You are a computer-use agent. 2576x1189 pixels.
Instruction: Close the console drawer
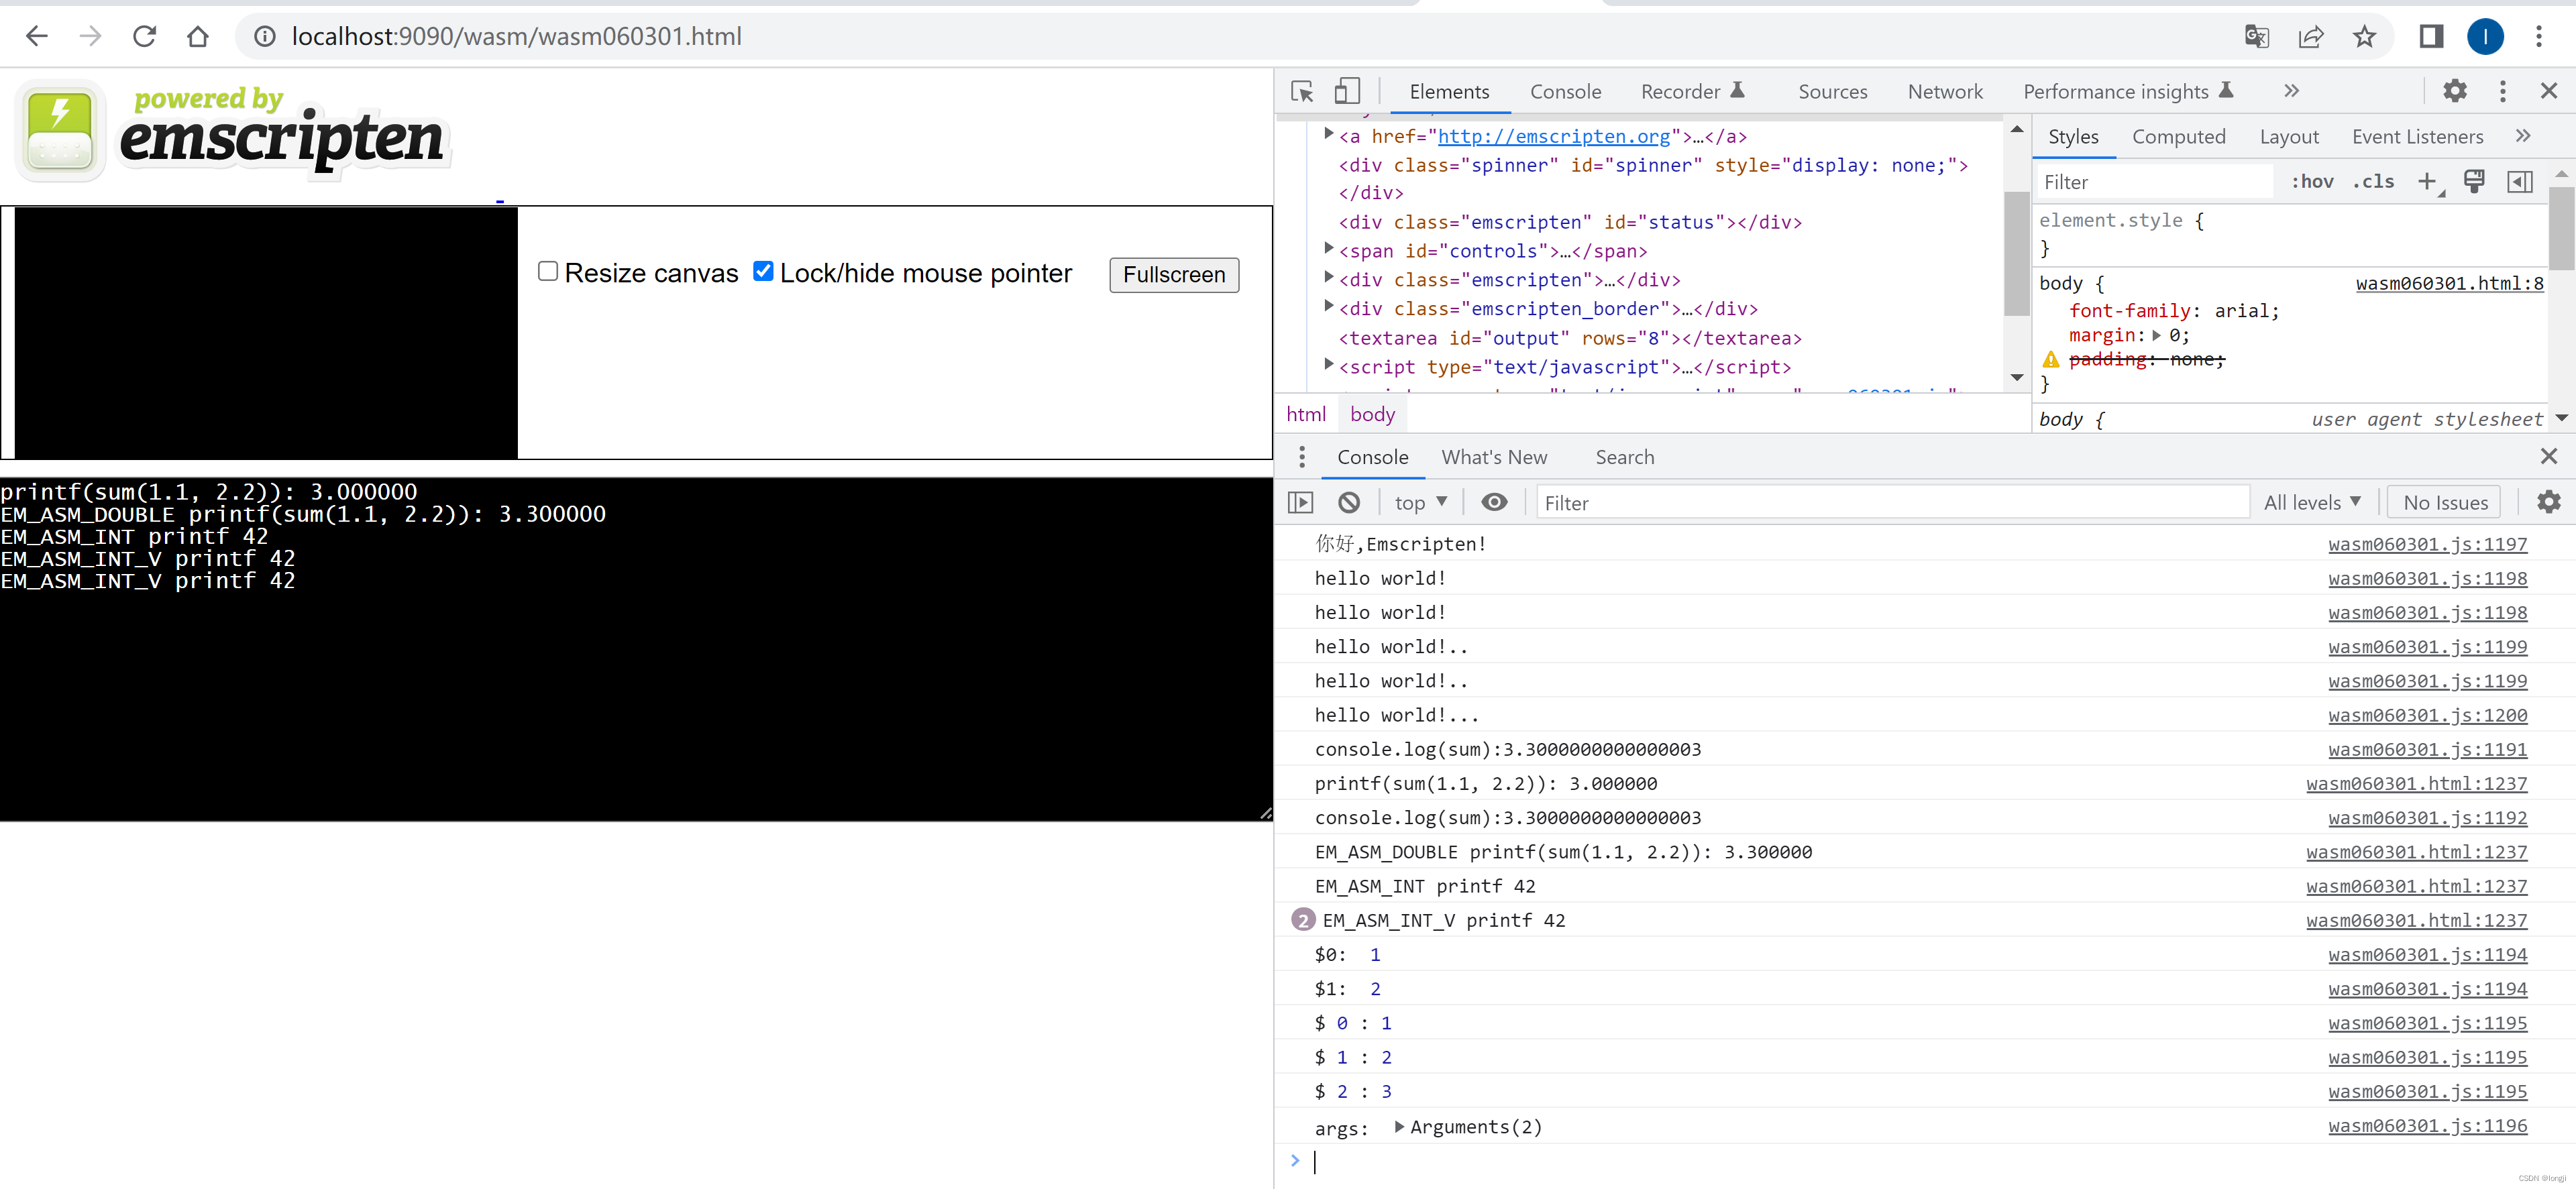pyautogui.click(x=2549, y=457)
